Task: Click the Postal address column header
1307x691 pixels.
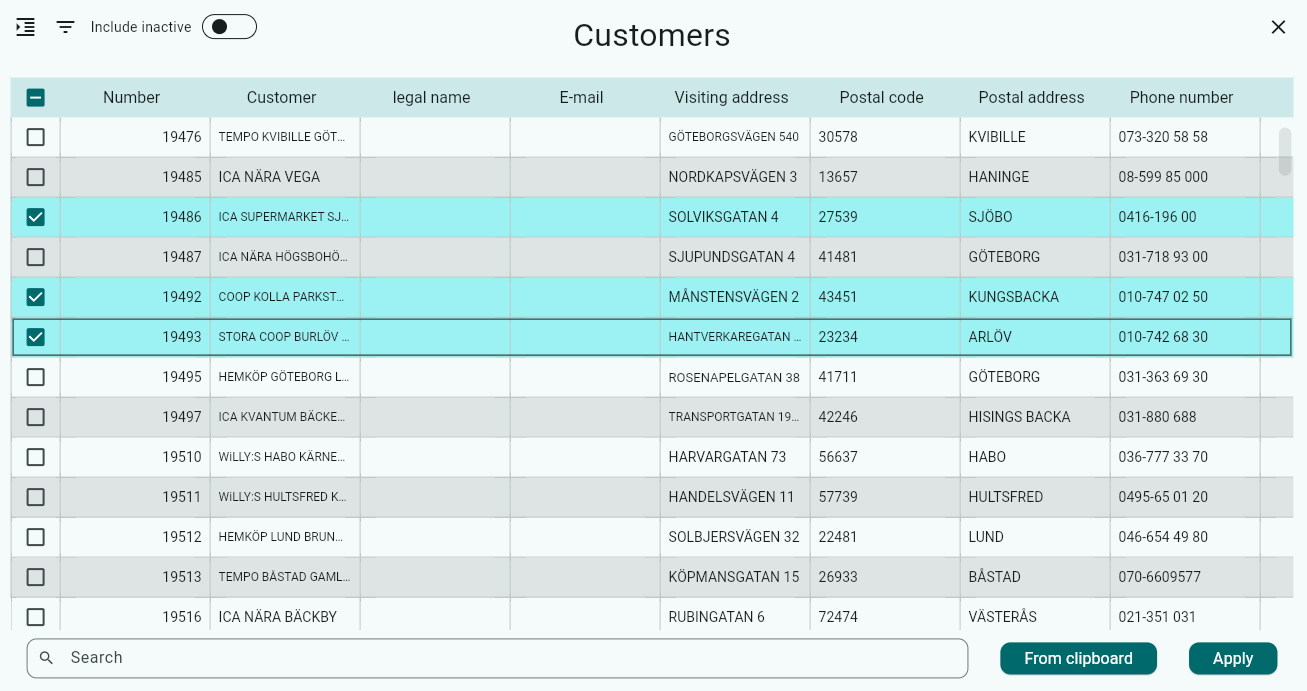Action: pos(1032,97)
